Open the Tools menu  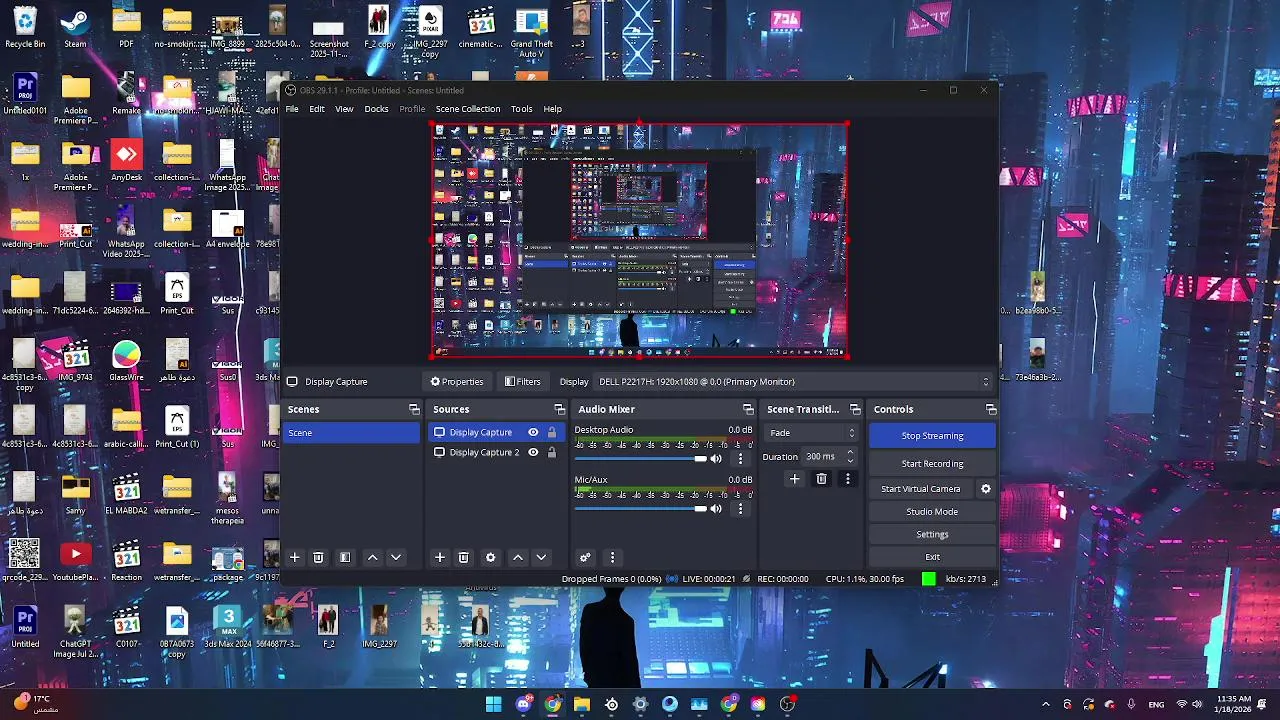521,109
